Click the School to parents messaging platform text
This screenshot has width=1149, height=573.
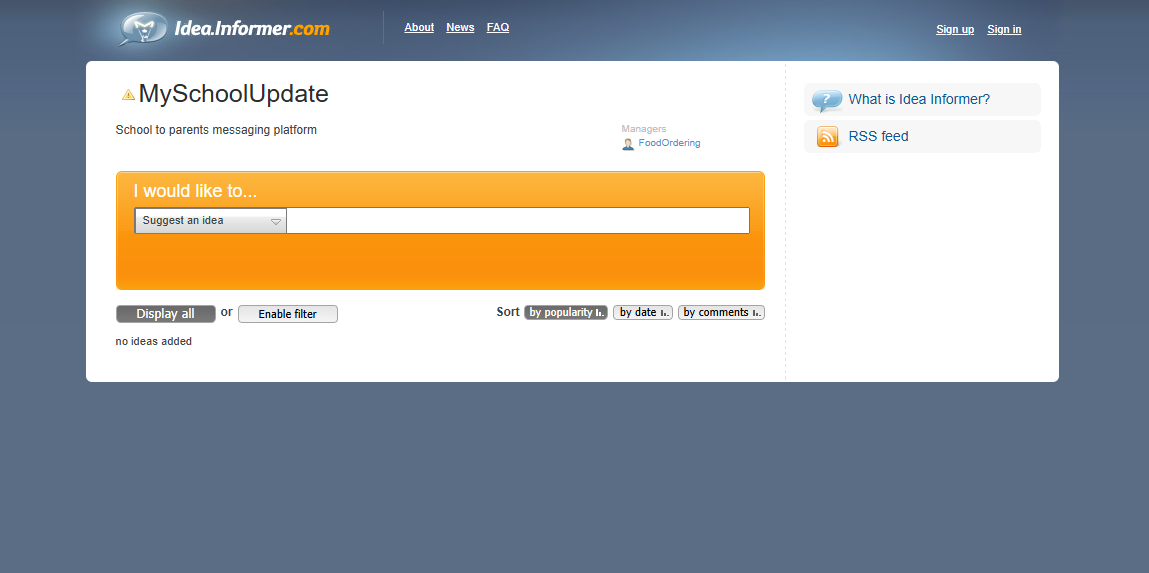click(x=216, y=130)
